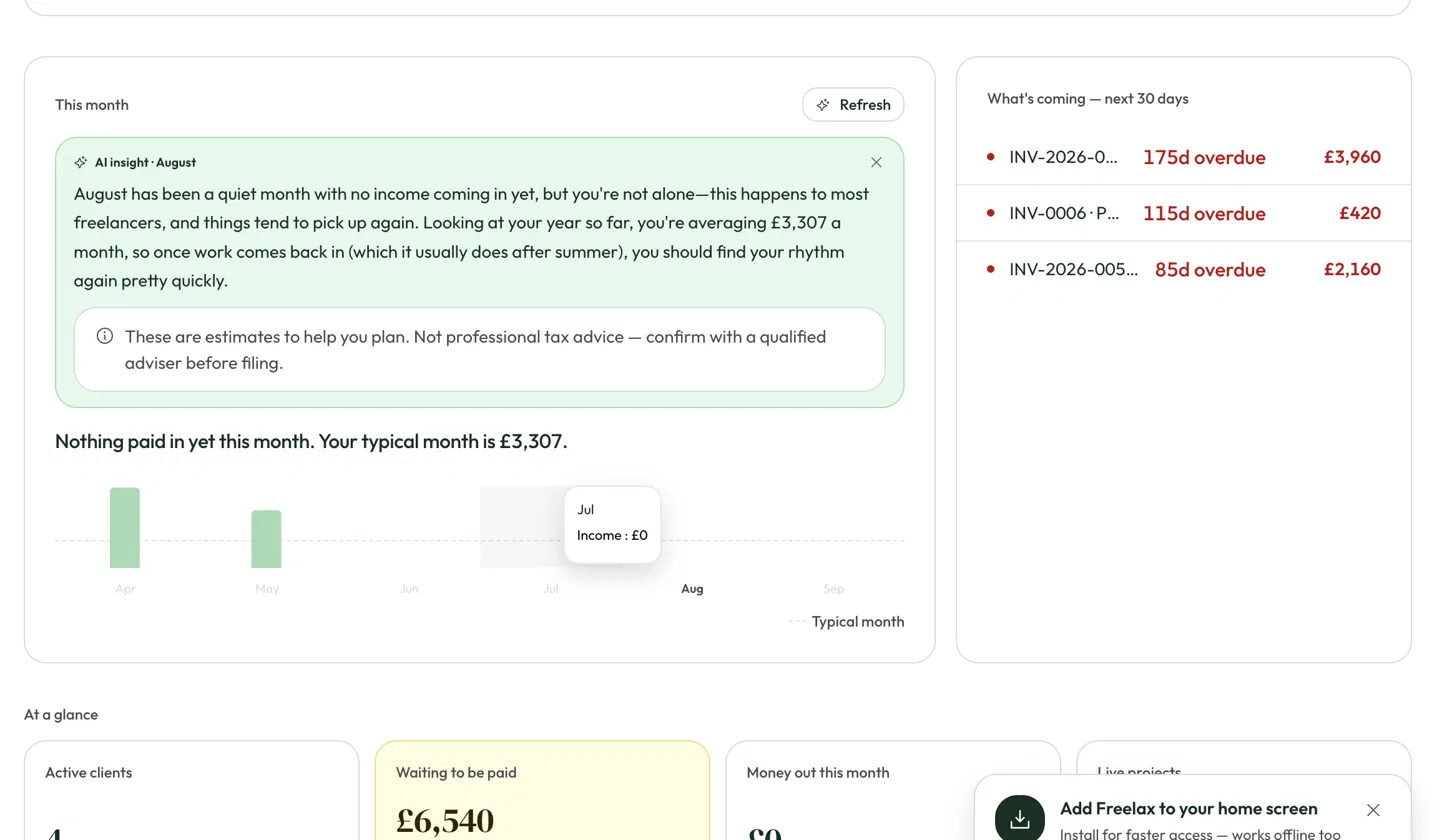
Task: Click the £420 invoice amount
Action: tap(1360, 213)
